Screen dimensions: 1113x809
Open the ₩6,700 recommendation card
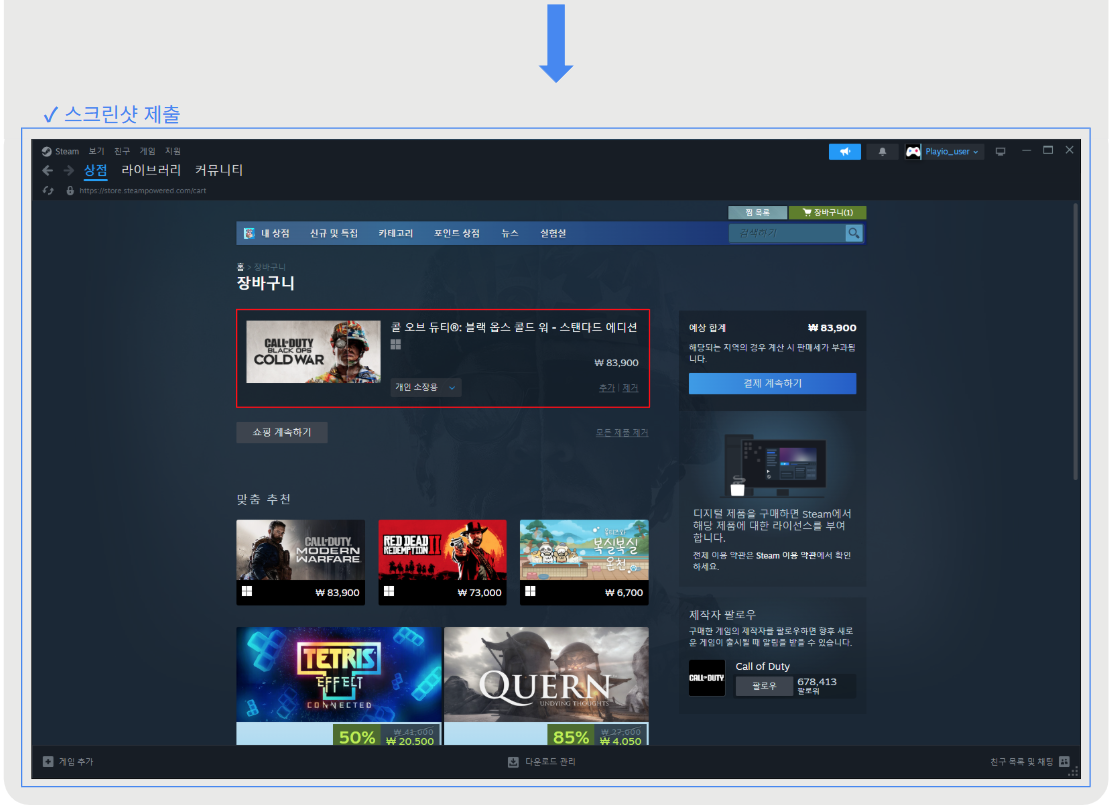coord(584,562)
